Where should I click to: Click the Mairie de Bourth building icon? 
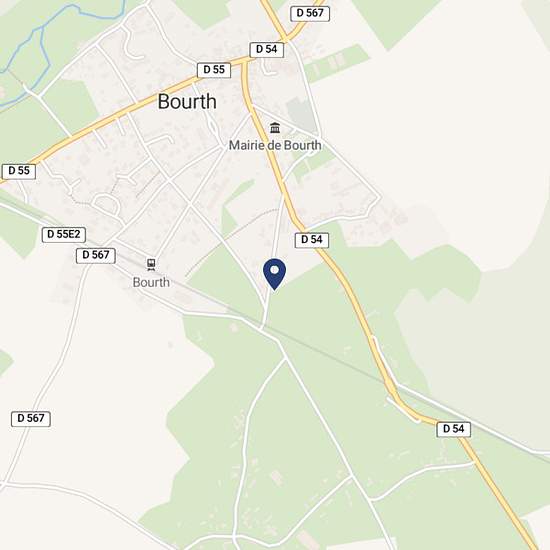coord(275,128)
